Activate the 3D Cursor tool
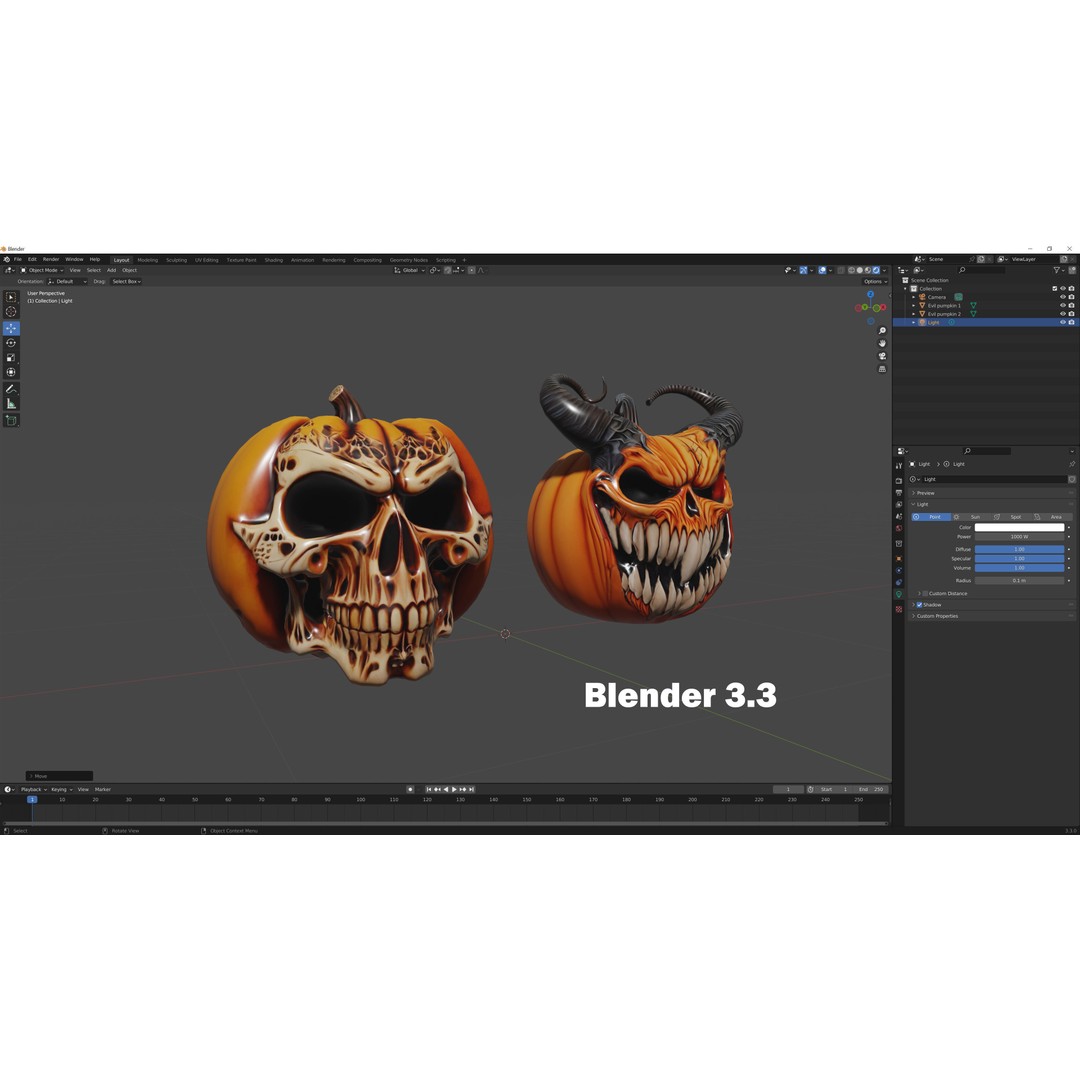Viewport: 1080px width, 1080px height. 11,311
